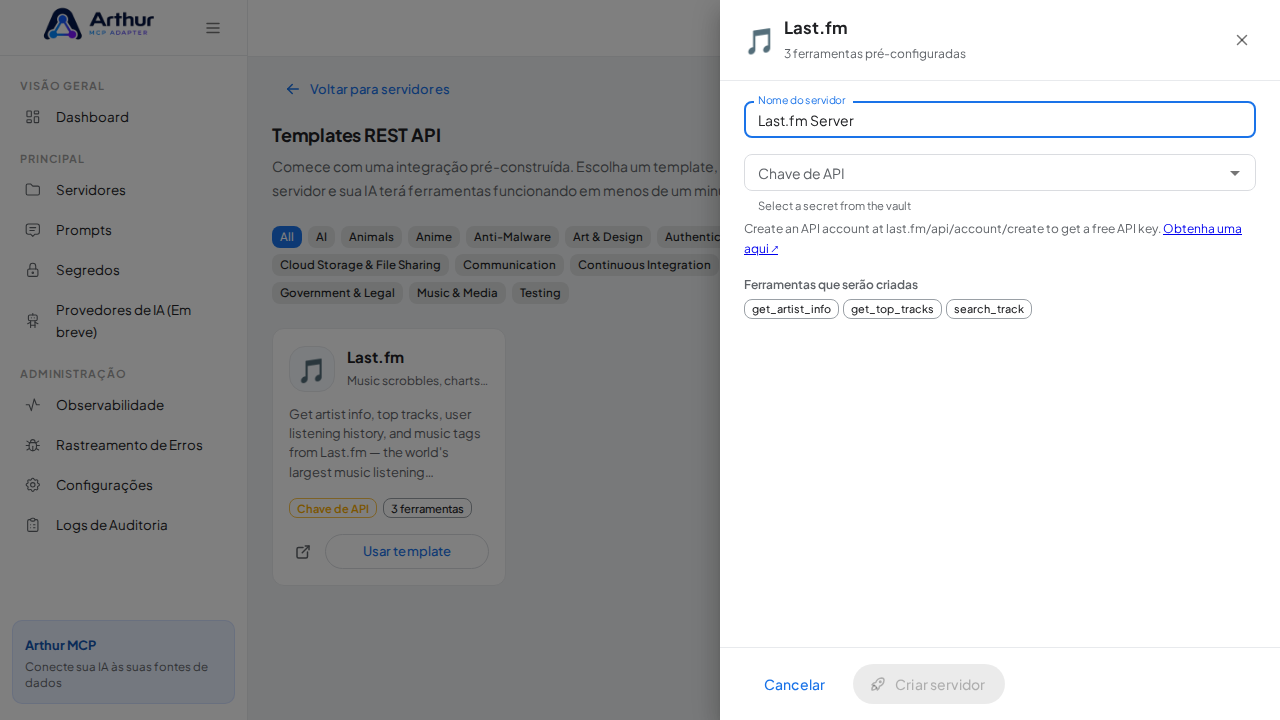1280x720 pixels.
Task: Open the Chave de API dropdown
Action: tap(1000, 173)
